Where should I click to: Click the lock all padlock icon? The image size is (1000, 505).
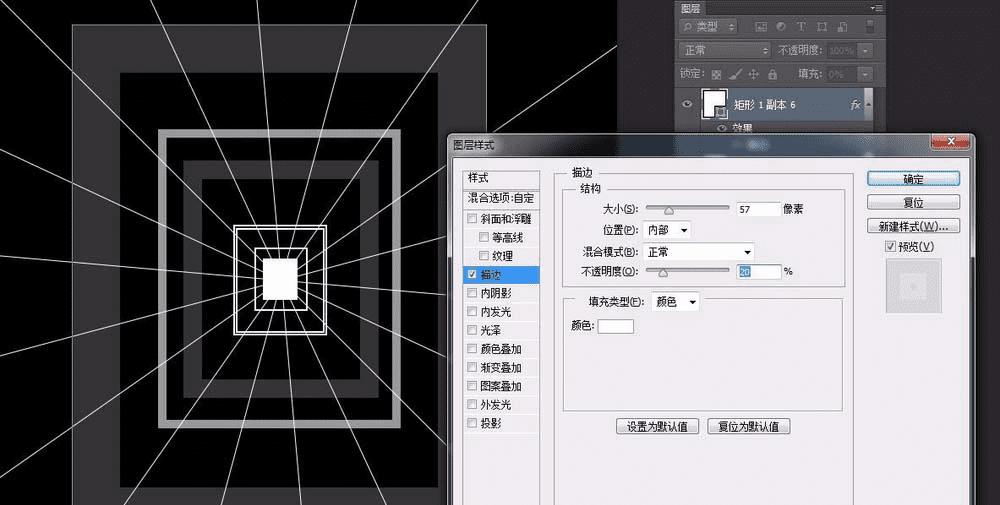(772, 74)
